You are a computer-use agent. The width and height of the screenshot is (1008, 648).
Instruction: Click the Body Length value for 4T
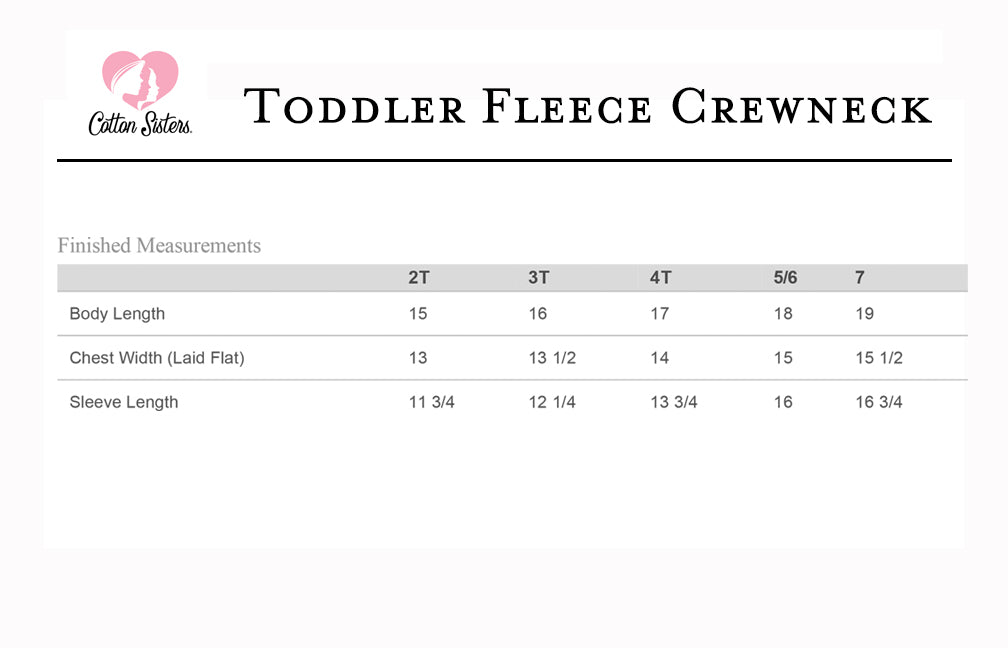[660, 314]
